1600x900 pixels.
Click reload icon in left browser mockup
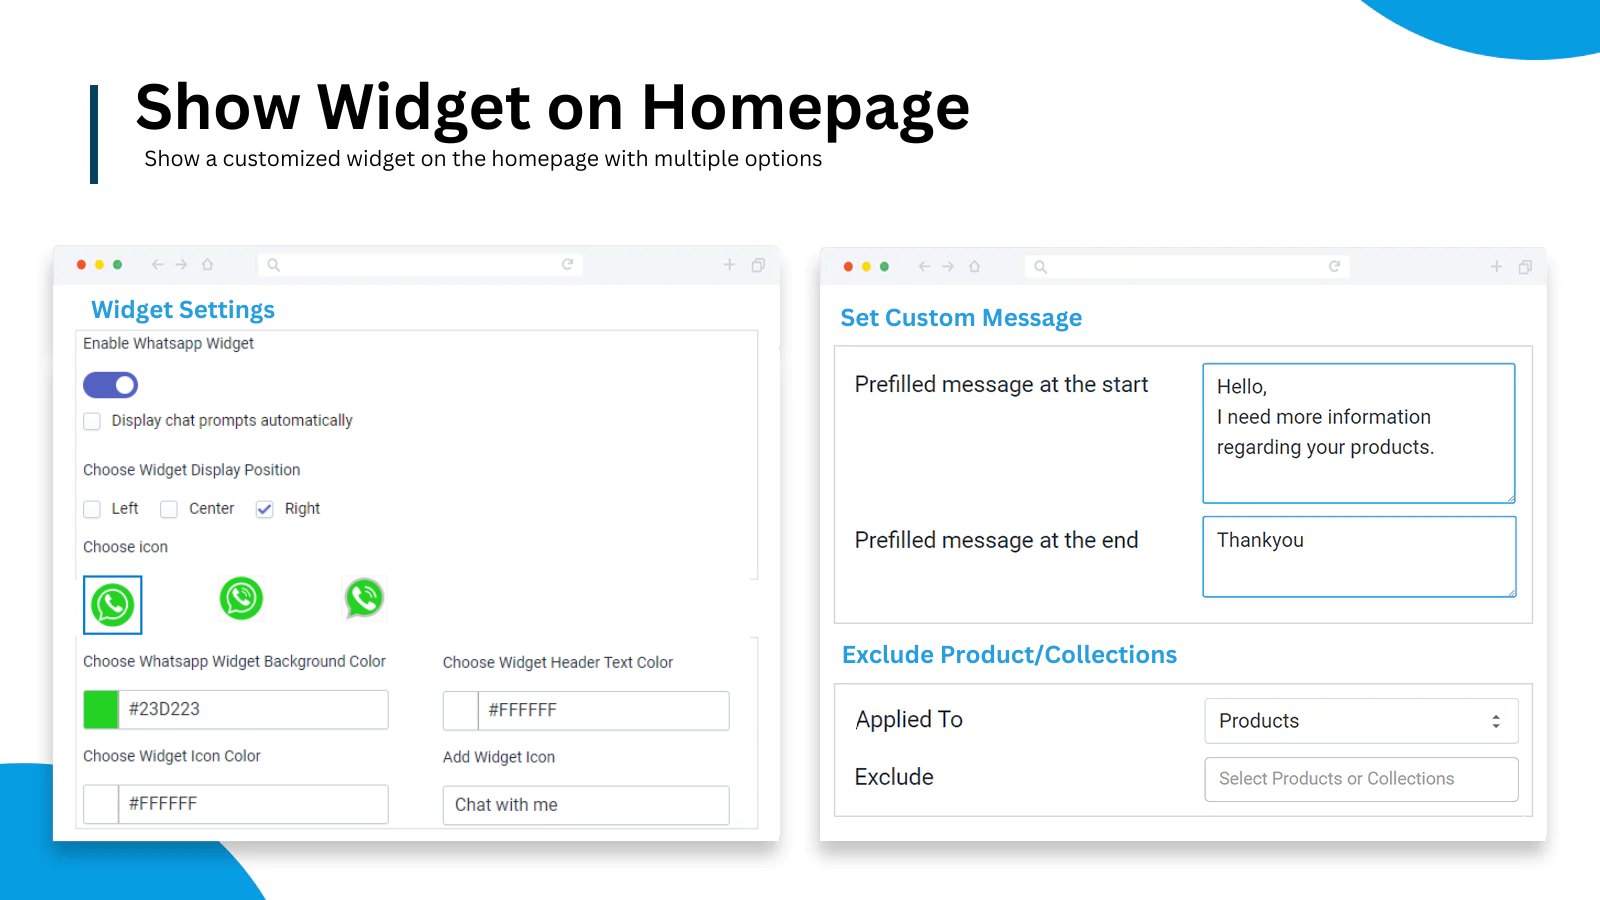coord(567,264)
